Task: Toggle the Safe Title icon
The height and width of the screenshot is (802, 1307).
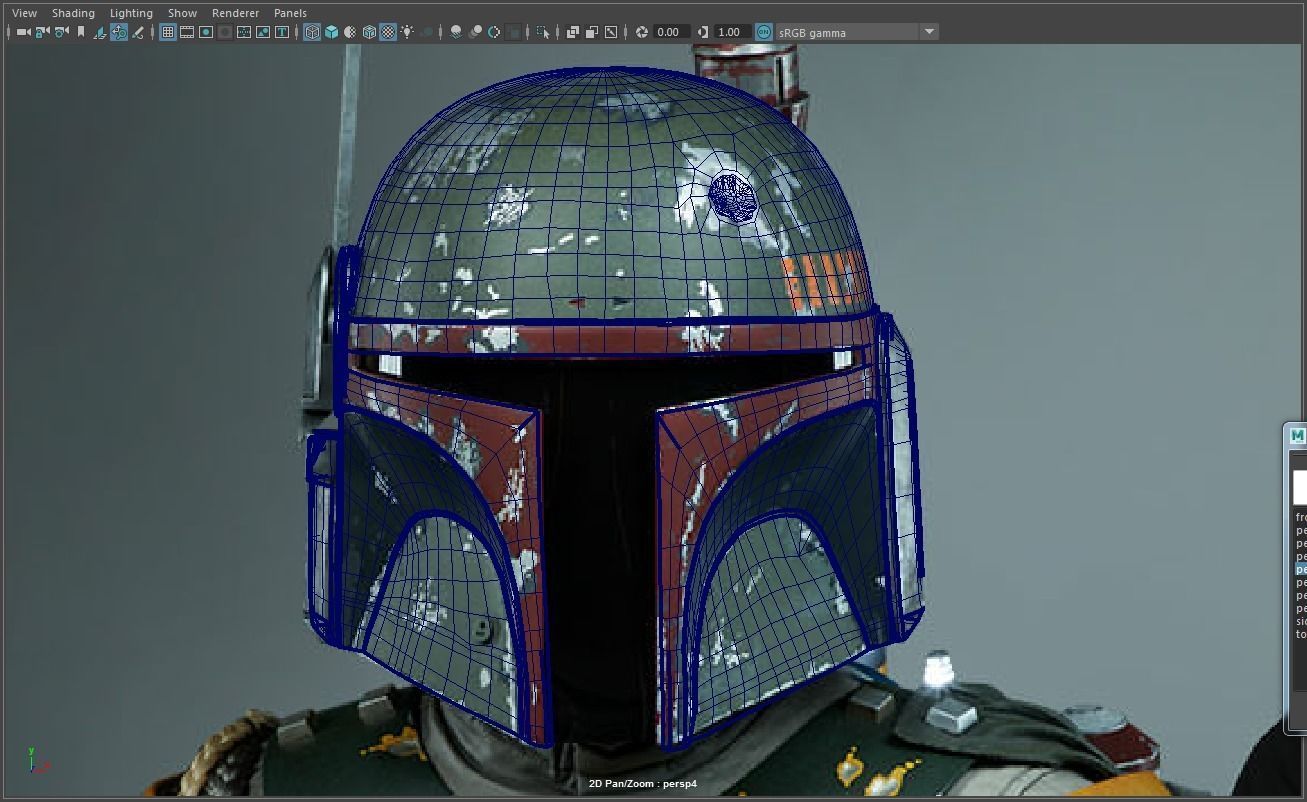Action: (282, 32)
